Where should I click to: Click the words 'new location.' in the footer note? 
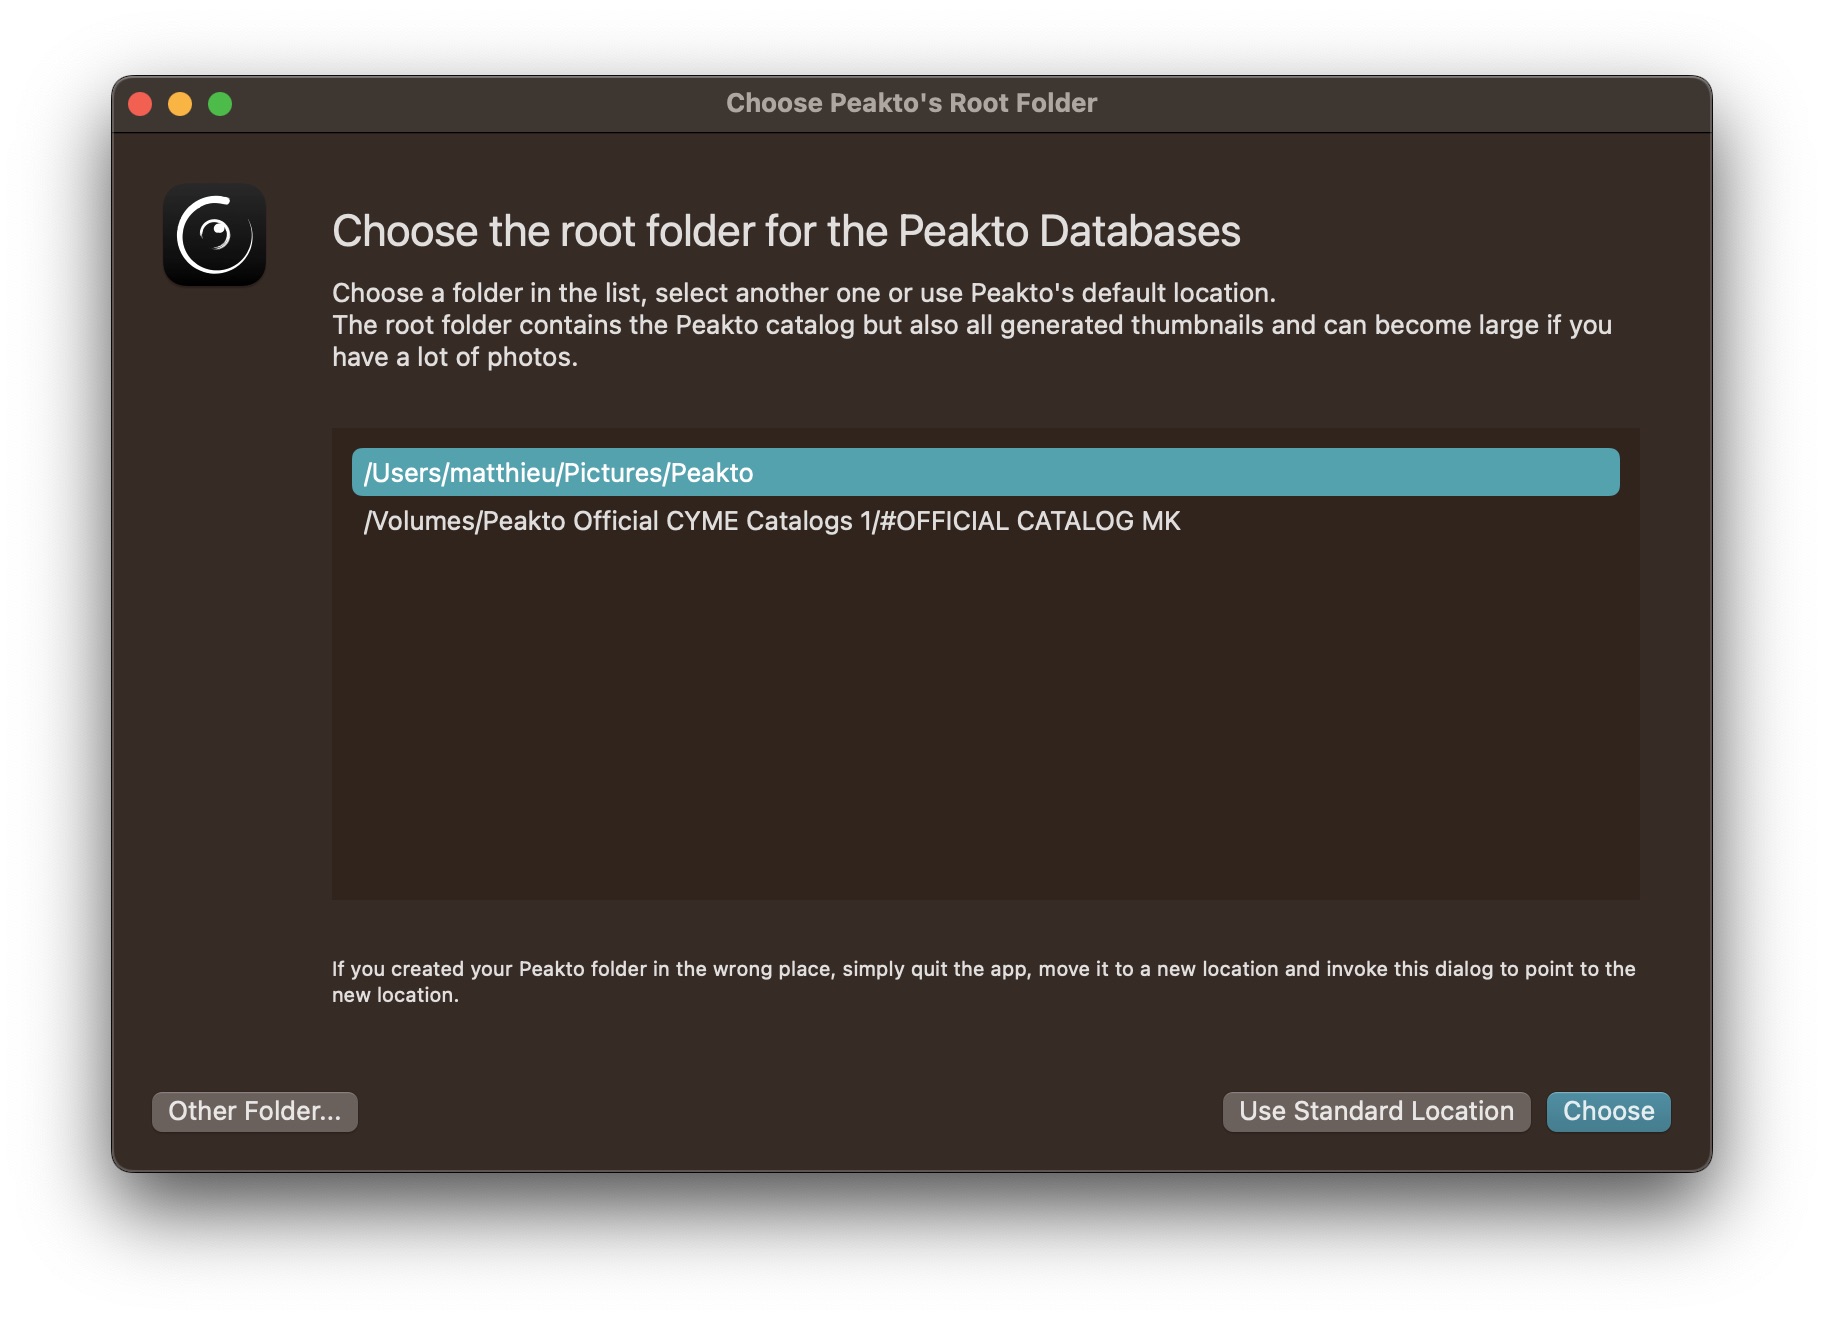click(395, 995)
